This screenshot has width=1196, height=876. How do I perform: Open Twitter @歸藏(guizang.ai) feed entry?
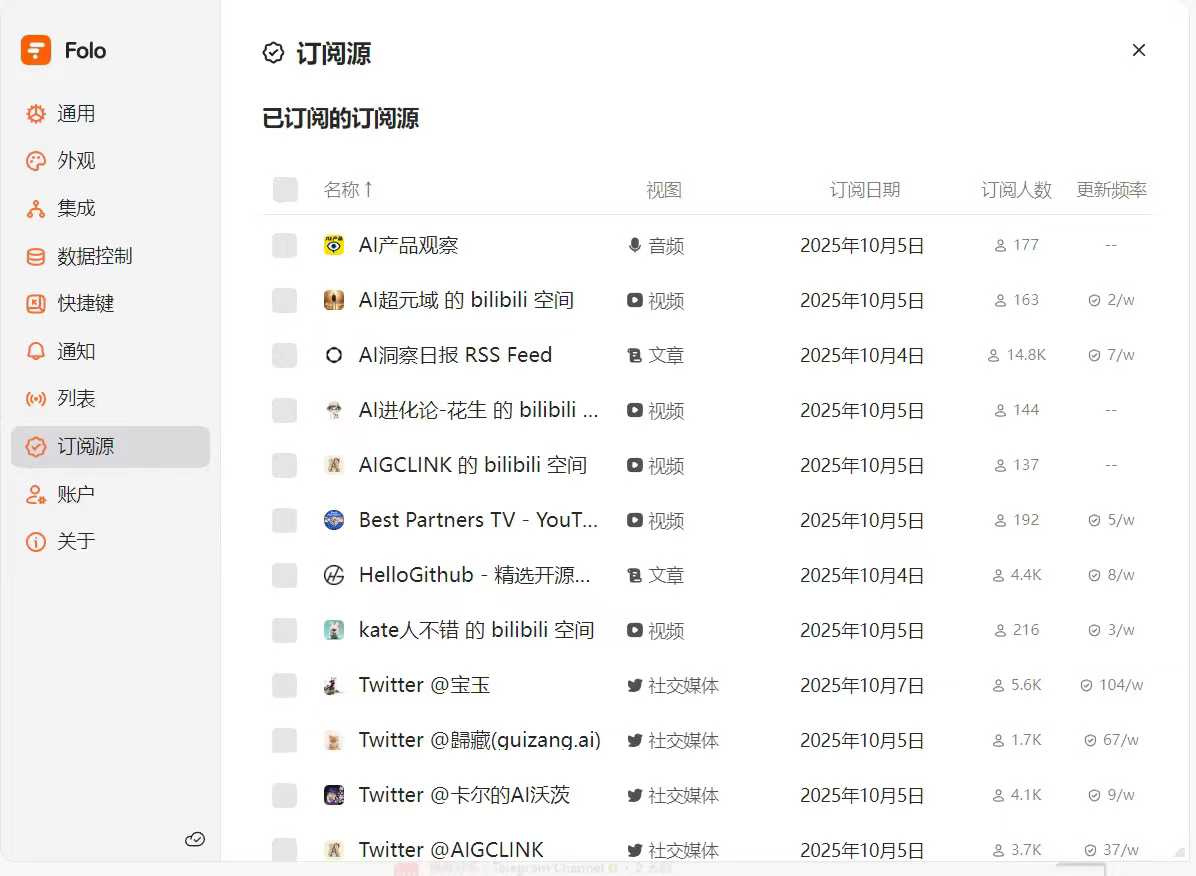click(x=479, y=740)
